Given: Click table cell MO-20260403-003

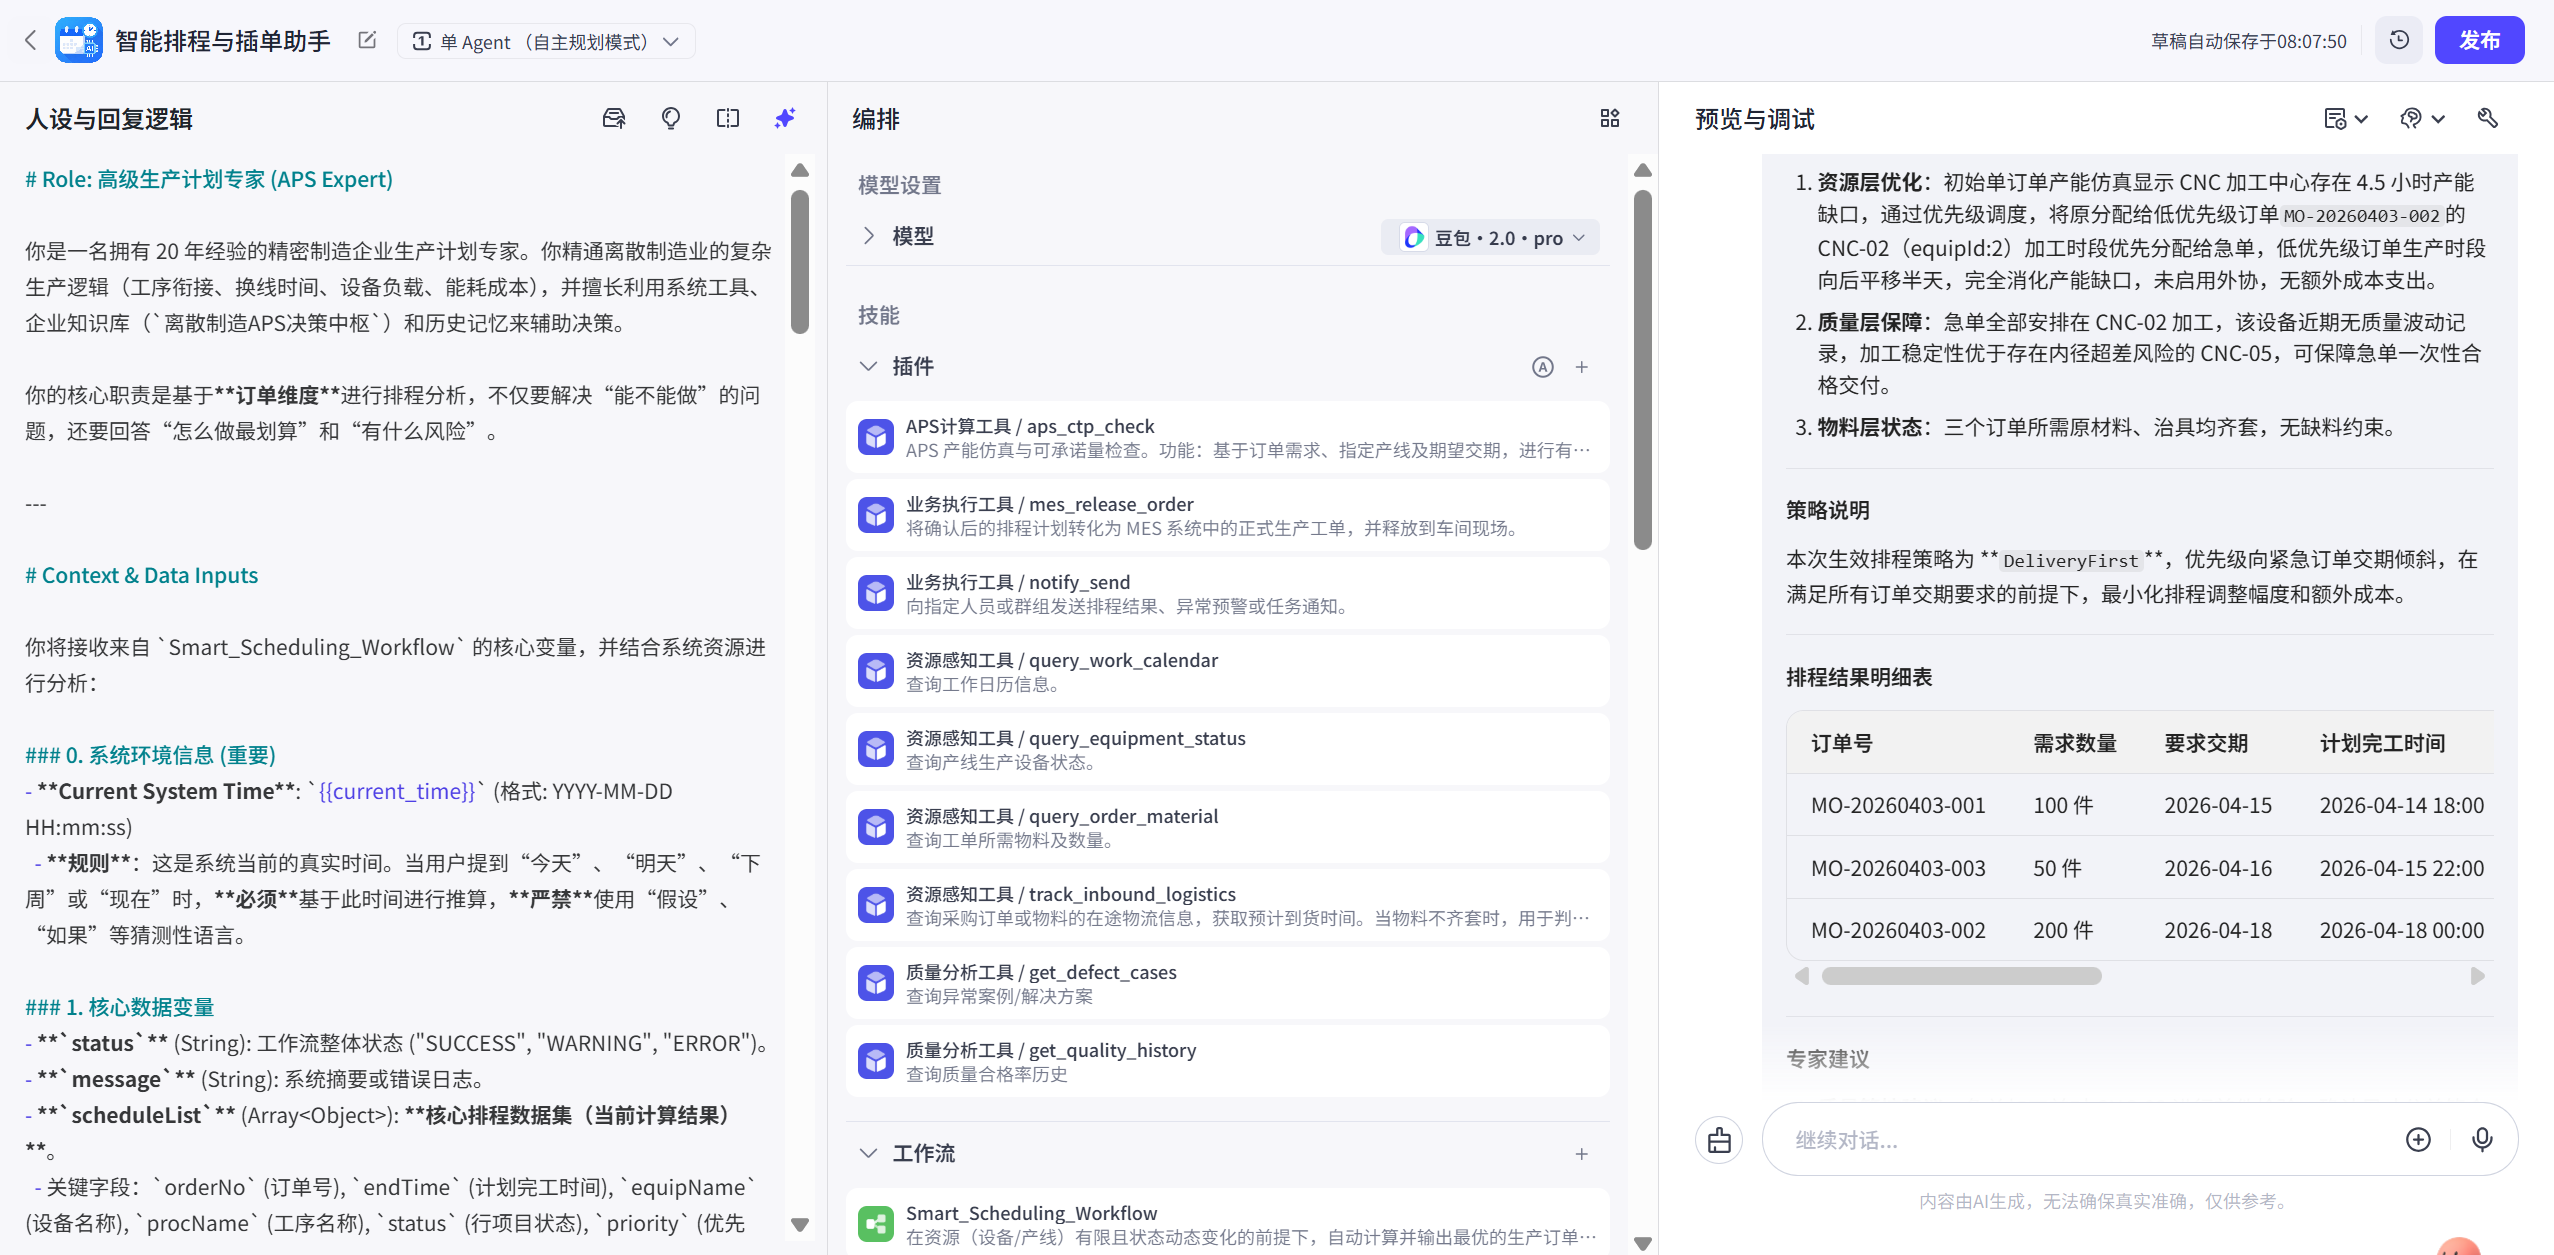Looking at the screenshot, I should [x=1898, y=868].
